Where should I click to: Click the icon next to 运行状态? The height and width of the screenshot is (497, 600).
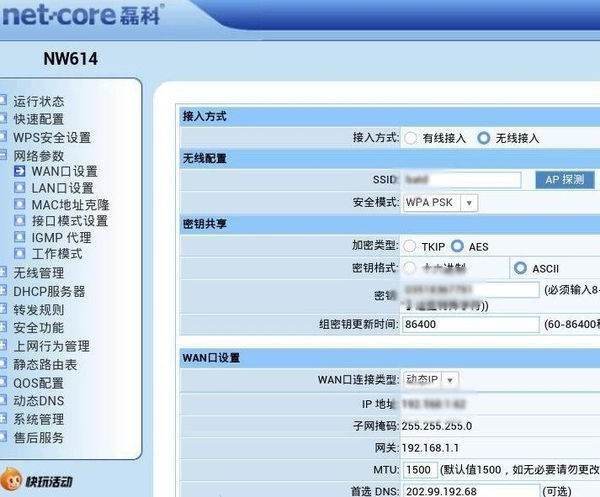4,101
